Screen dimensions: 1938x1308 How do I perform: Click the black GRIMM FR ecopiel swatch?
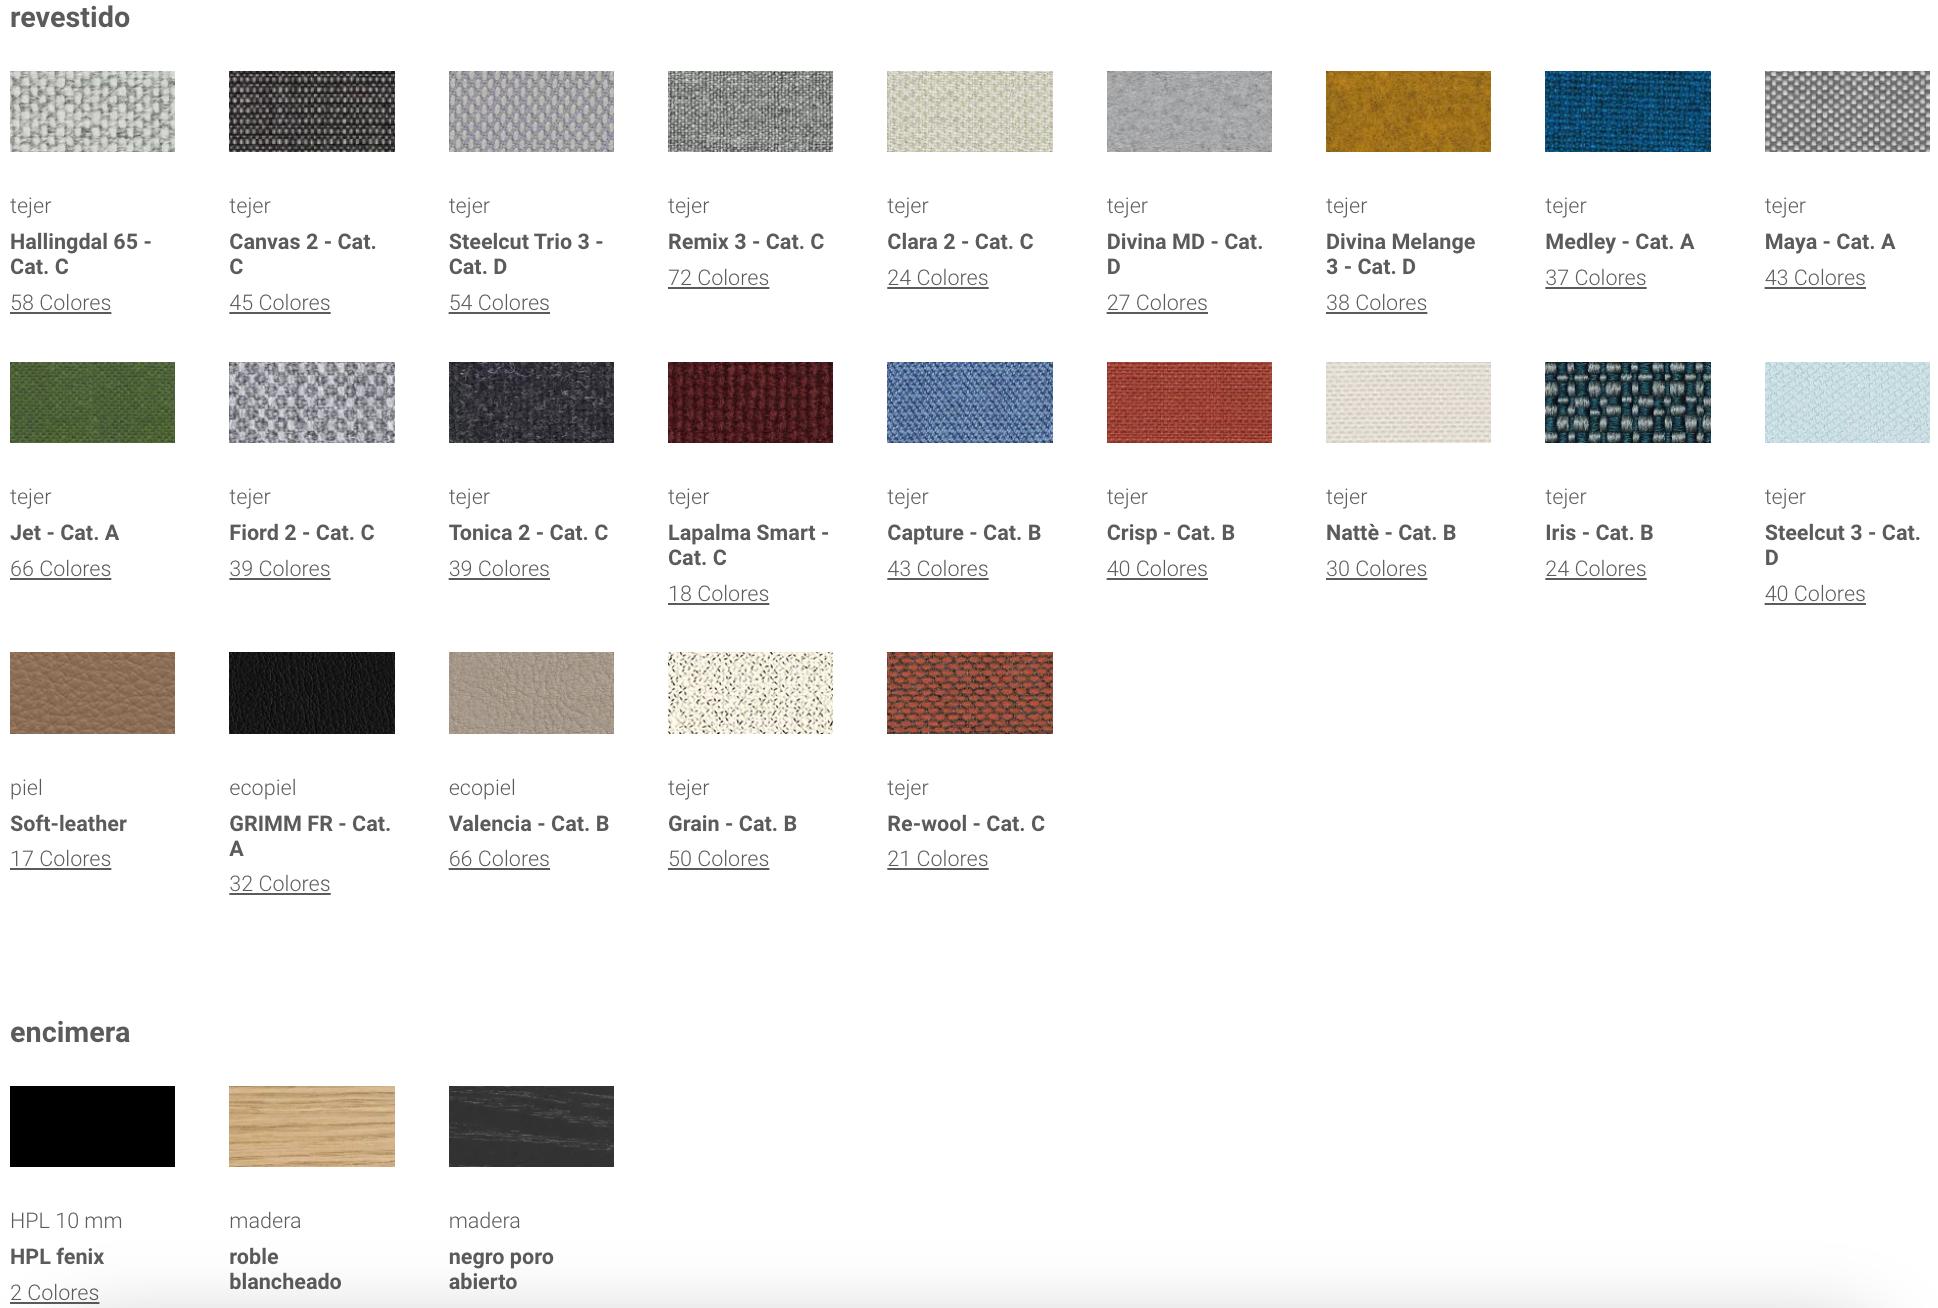point(311,692)
